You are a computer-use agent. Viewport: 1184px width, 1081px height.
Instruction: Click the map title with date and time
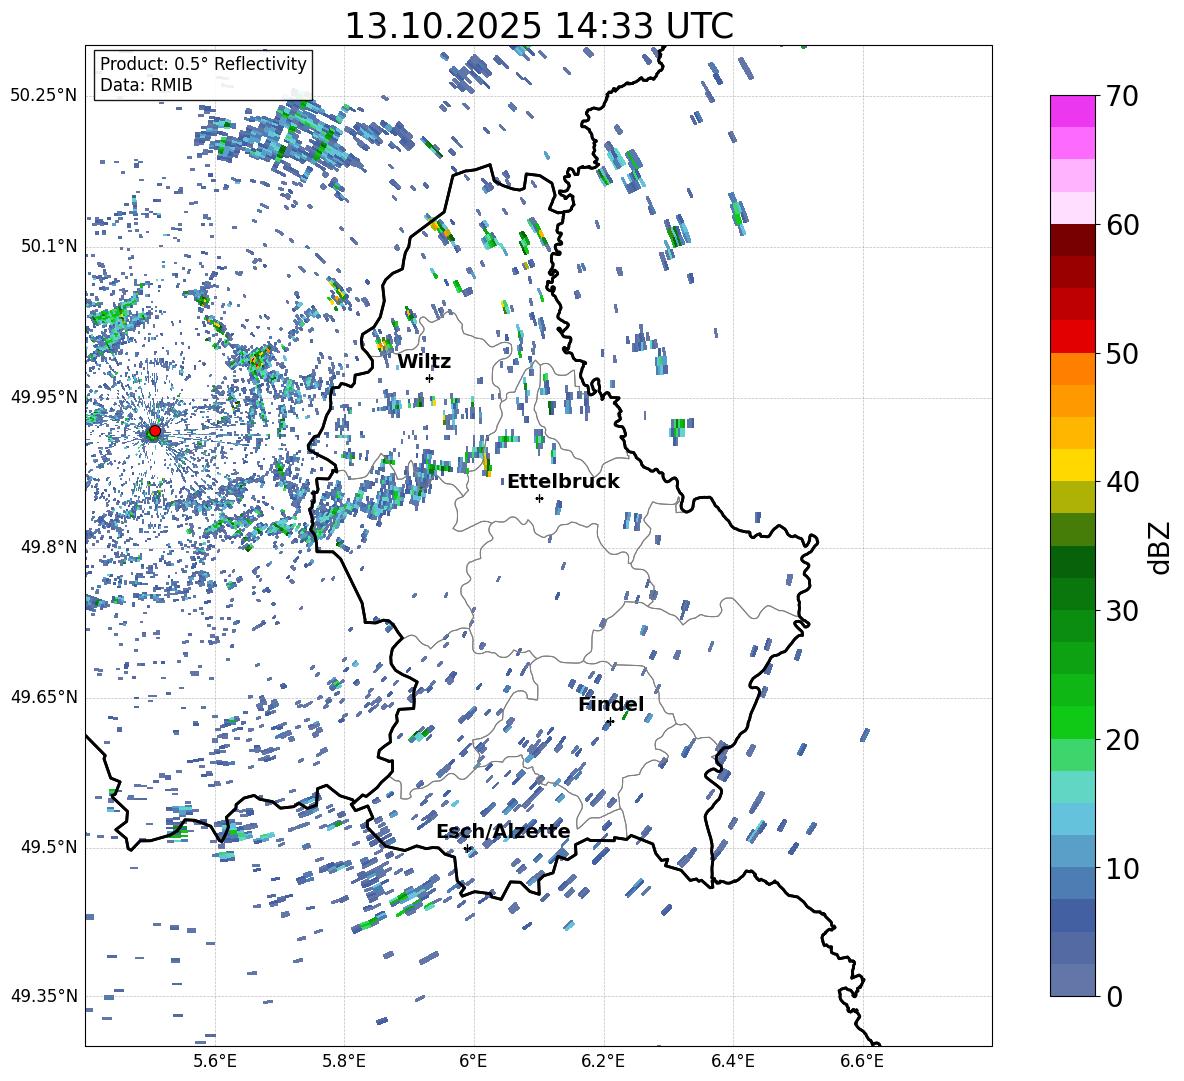538,25
